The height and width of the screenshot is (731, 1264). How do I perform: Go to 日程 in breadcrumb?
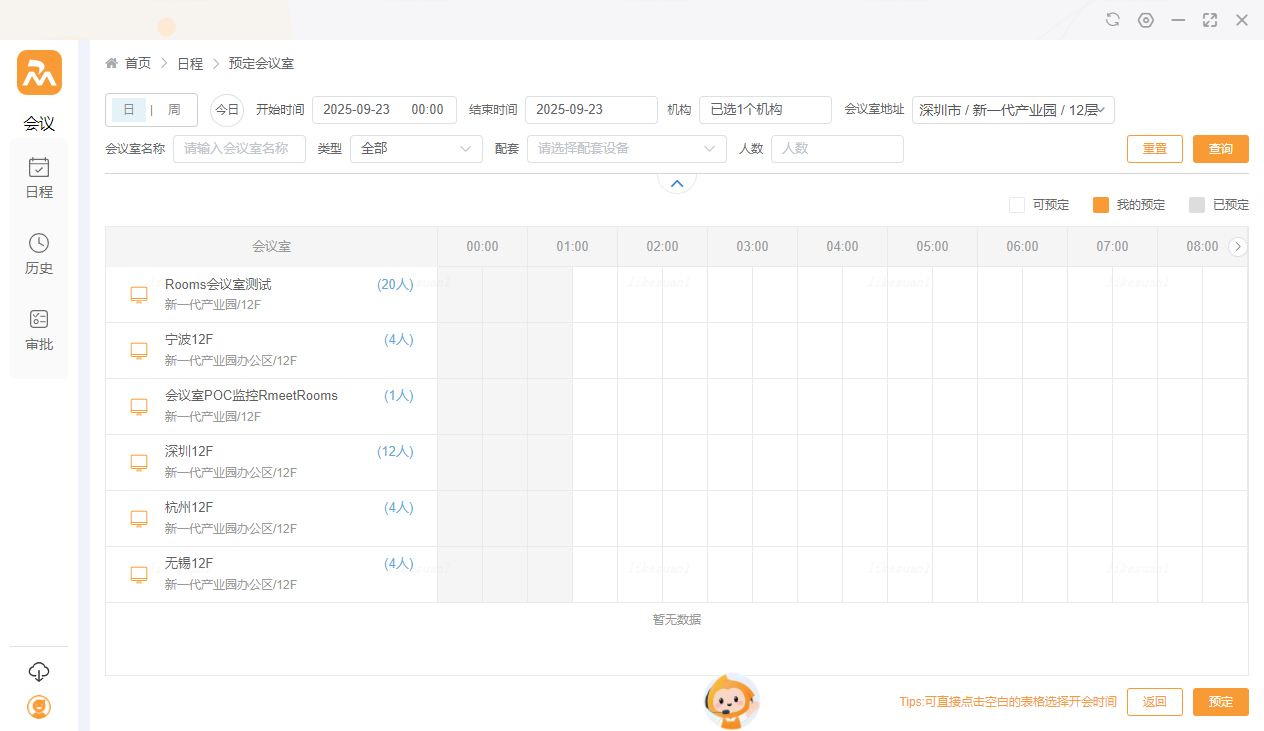[x=190, y=64]
